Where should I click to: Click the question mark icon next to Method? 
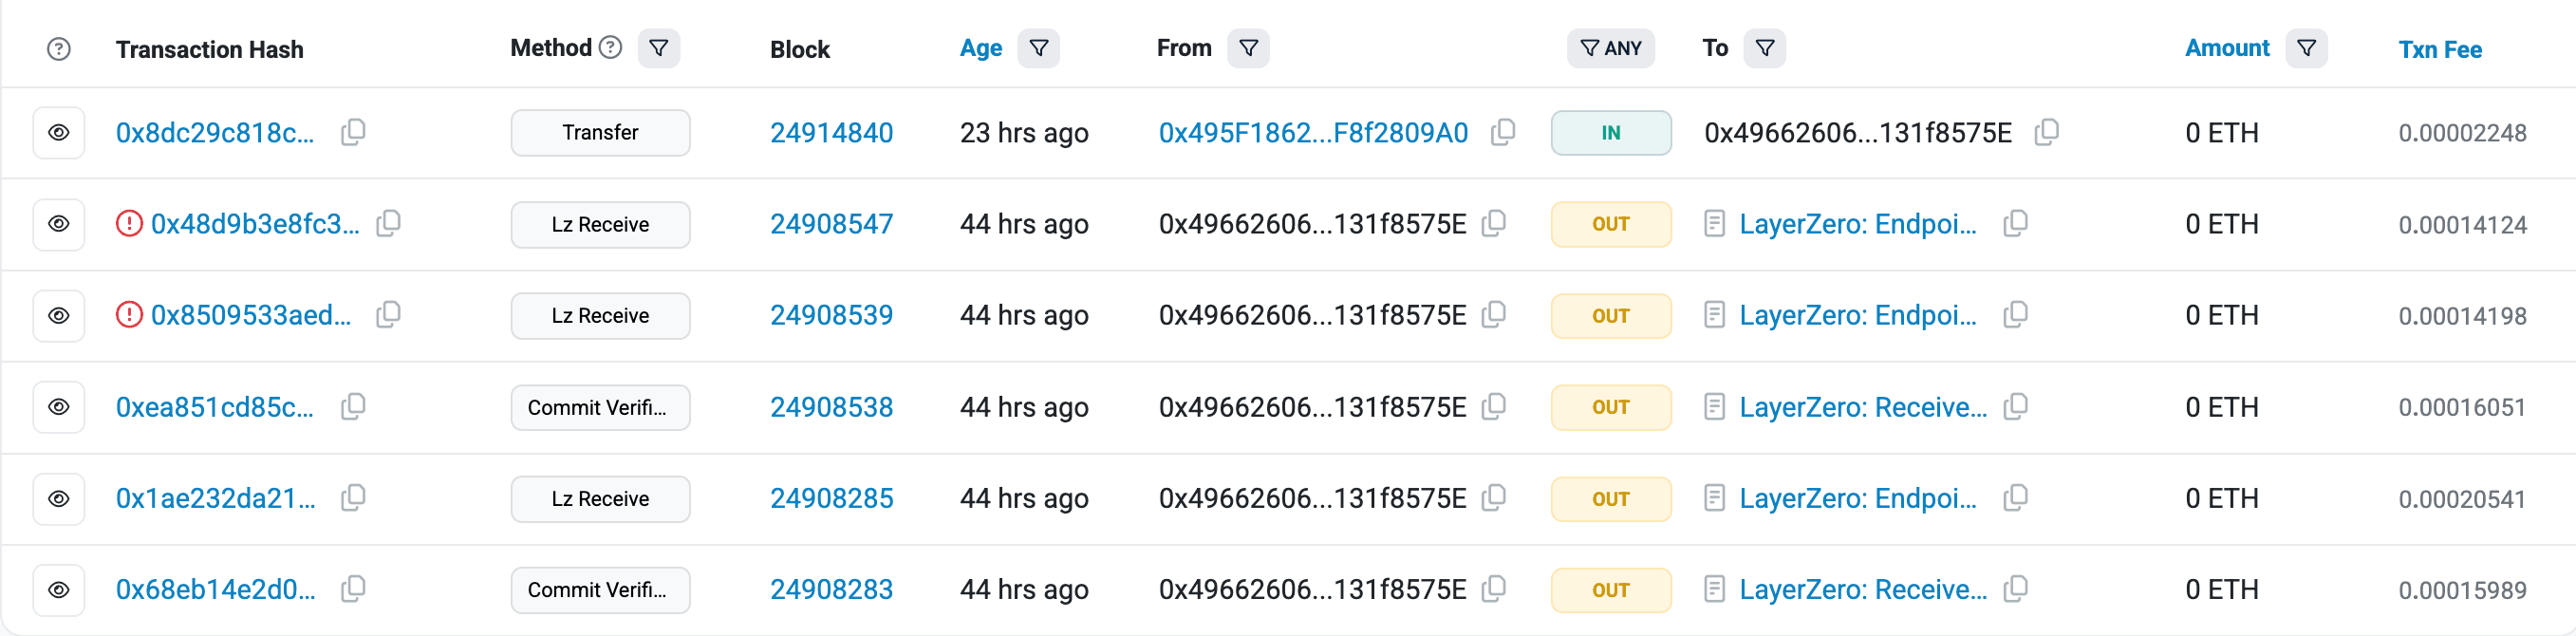tap(610, 47)
